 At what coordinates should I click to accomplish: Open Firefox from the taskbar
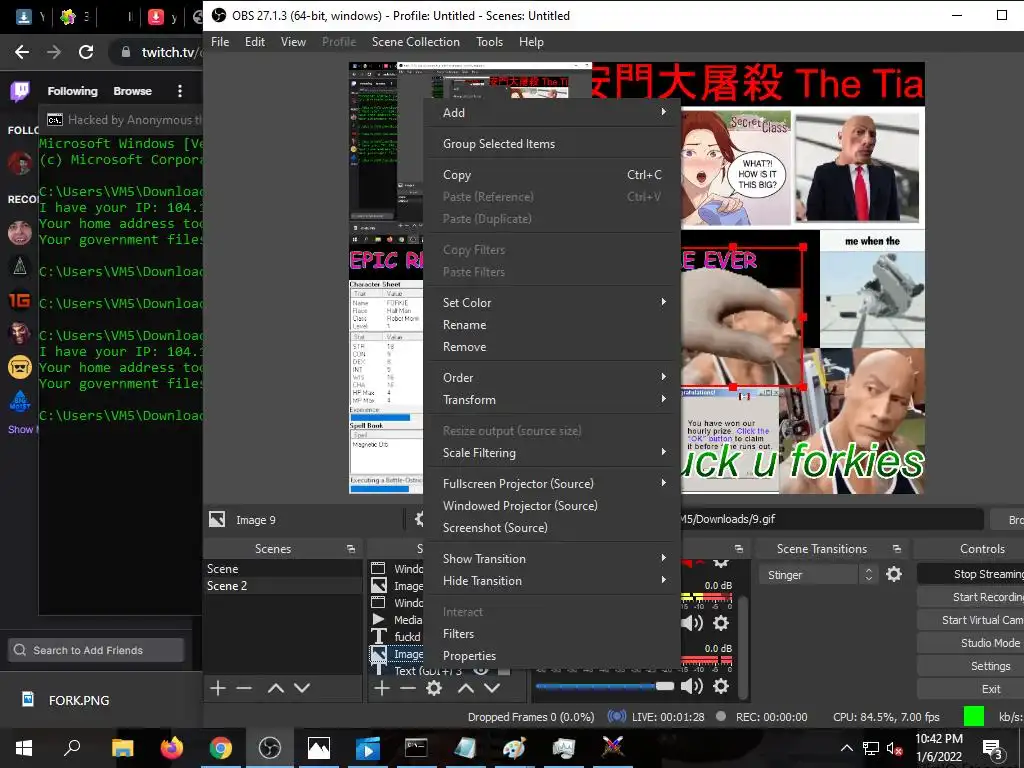point(172,747)
